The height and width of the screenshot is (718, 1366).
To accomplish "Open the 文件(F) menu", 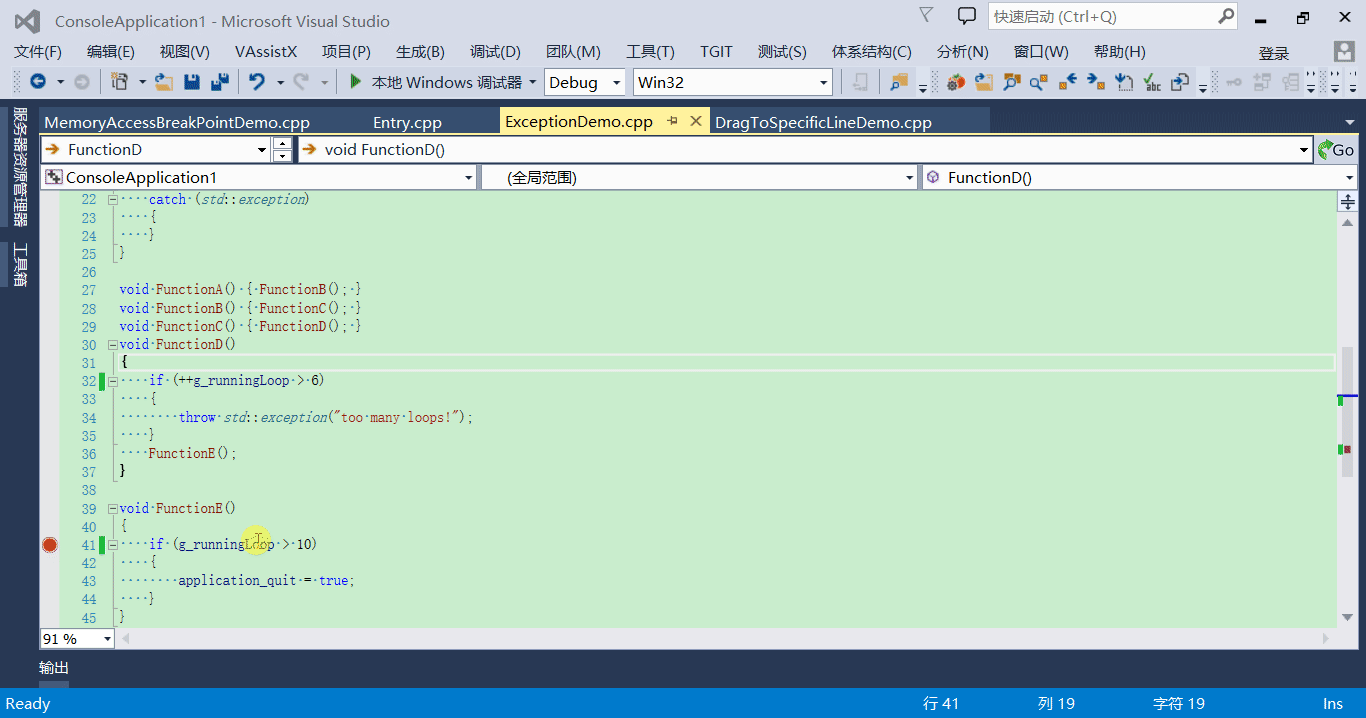I will pyautogui.click(x=38, y=52).
